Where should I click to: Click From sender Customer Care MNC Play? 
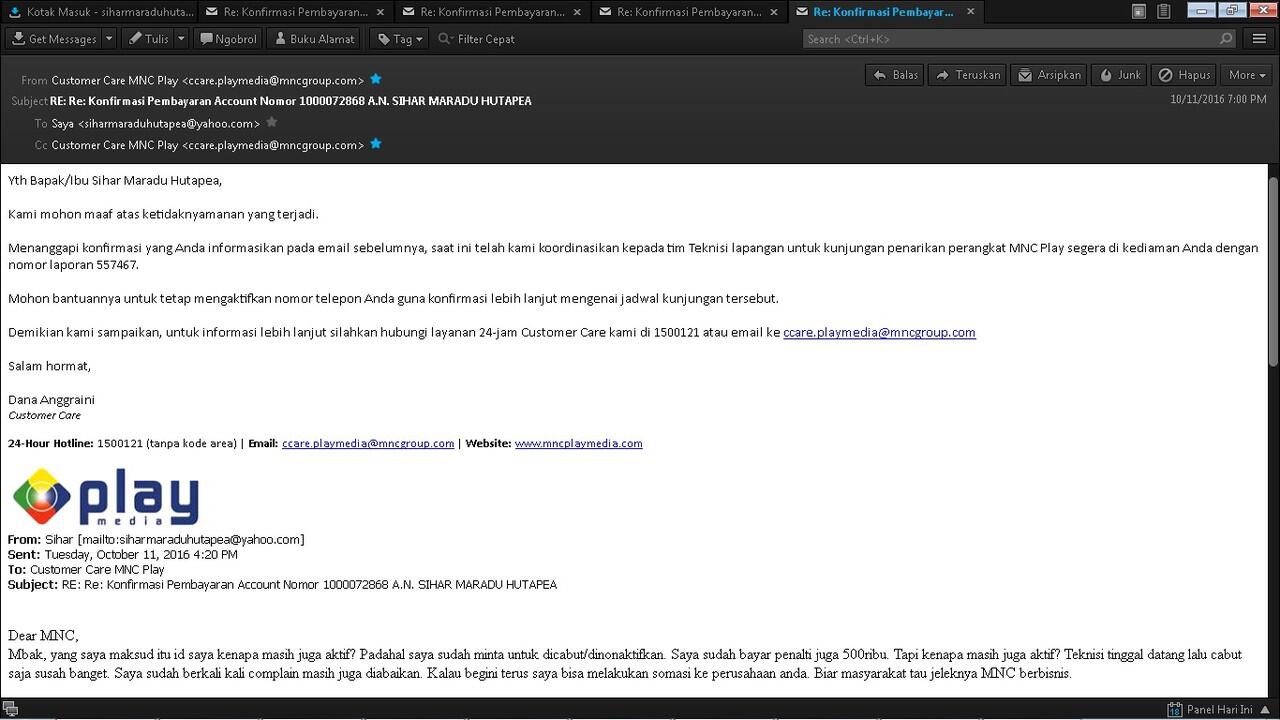click(x=208, y=80)
